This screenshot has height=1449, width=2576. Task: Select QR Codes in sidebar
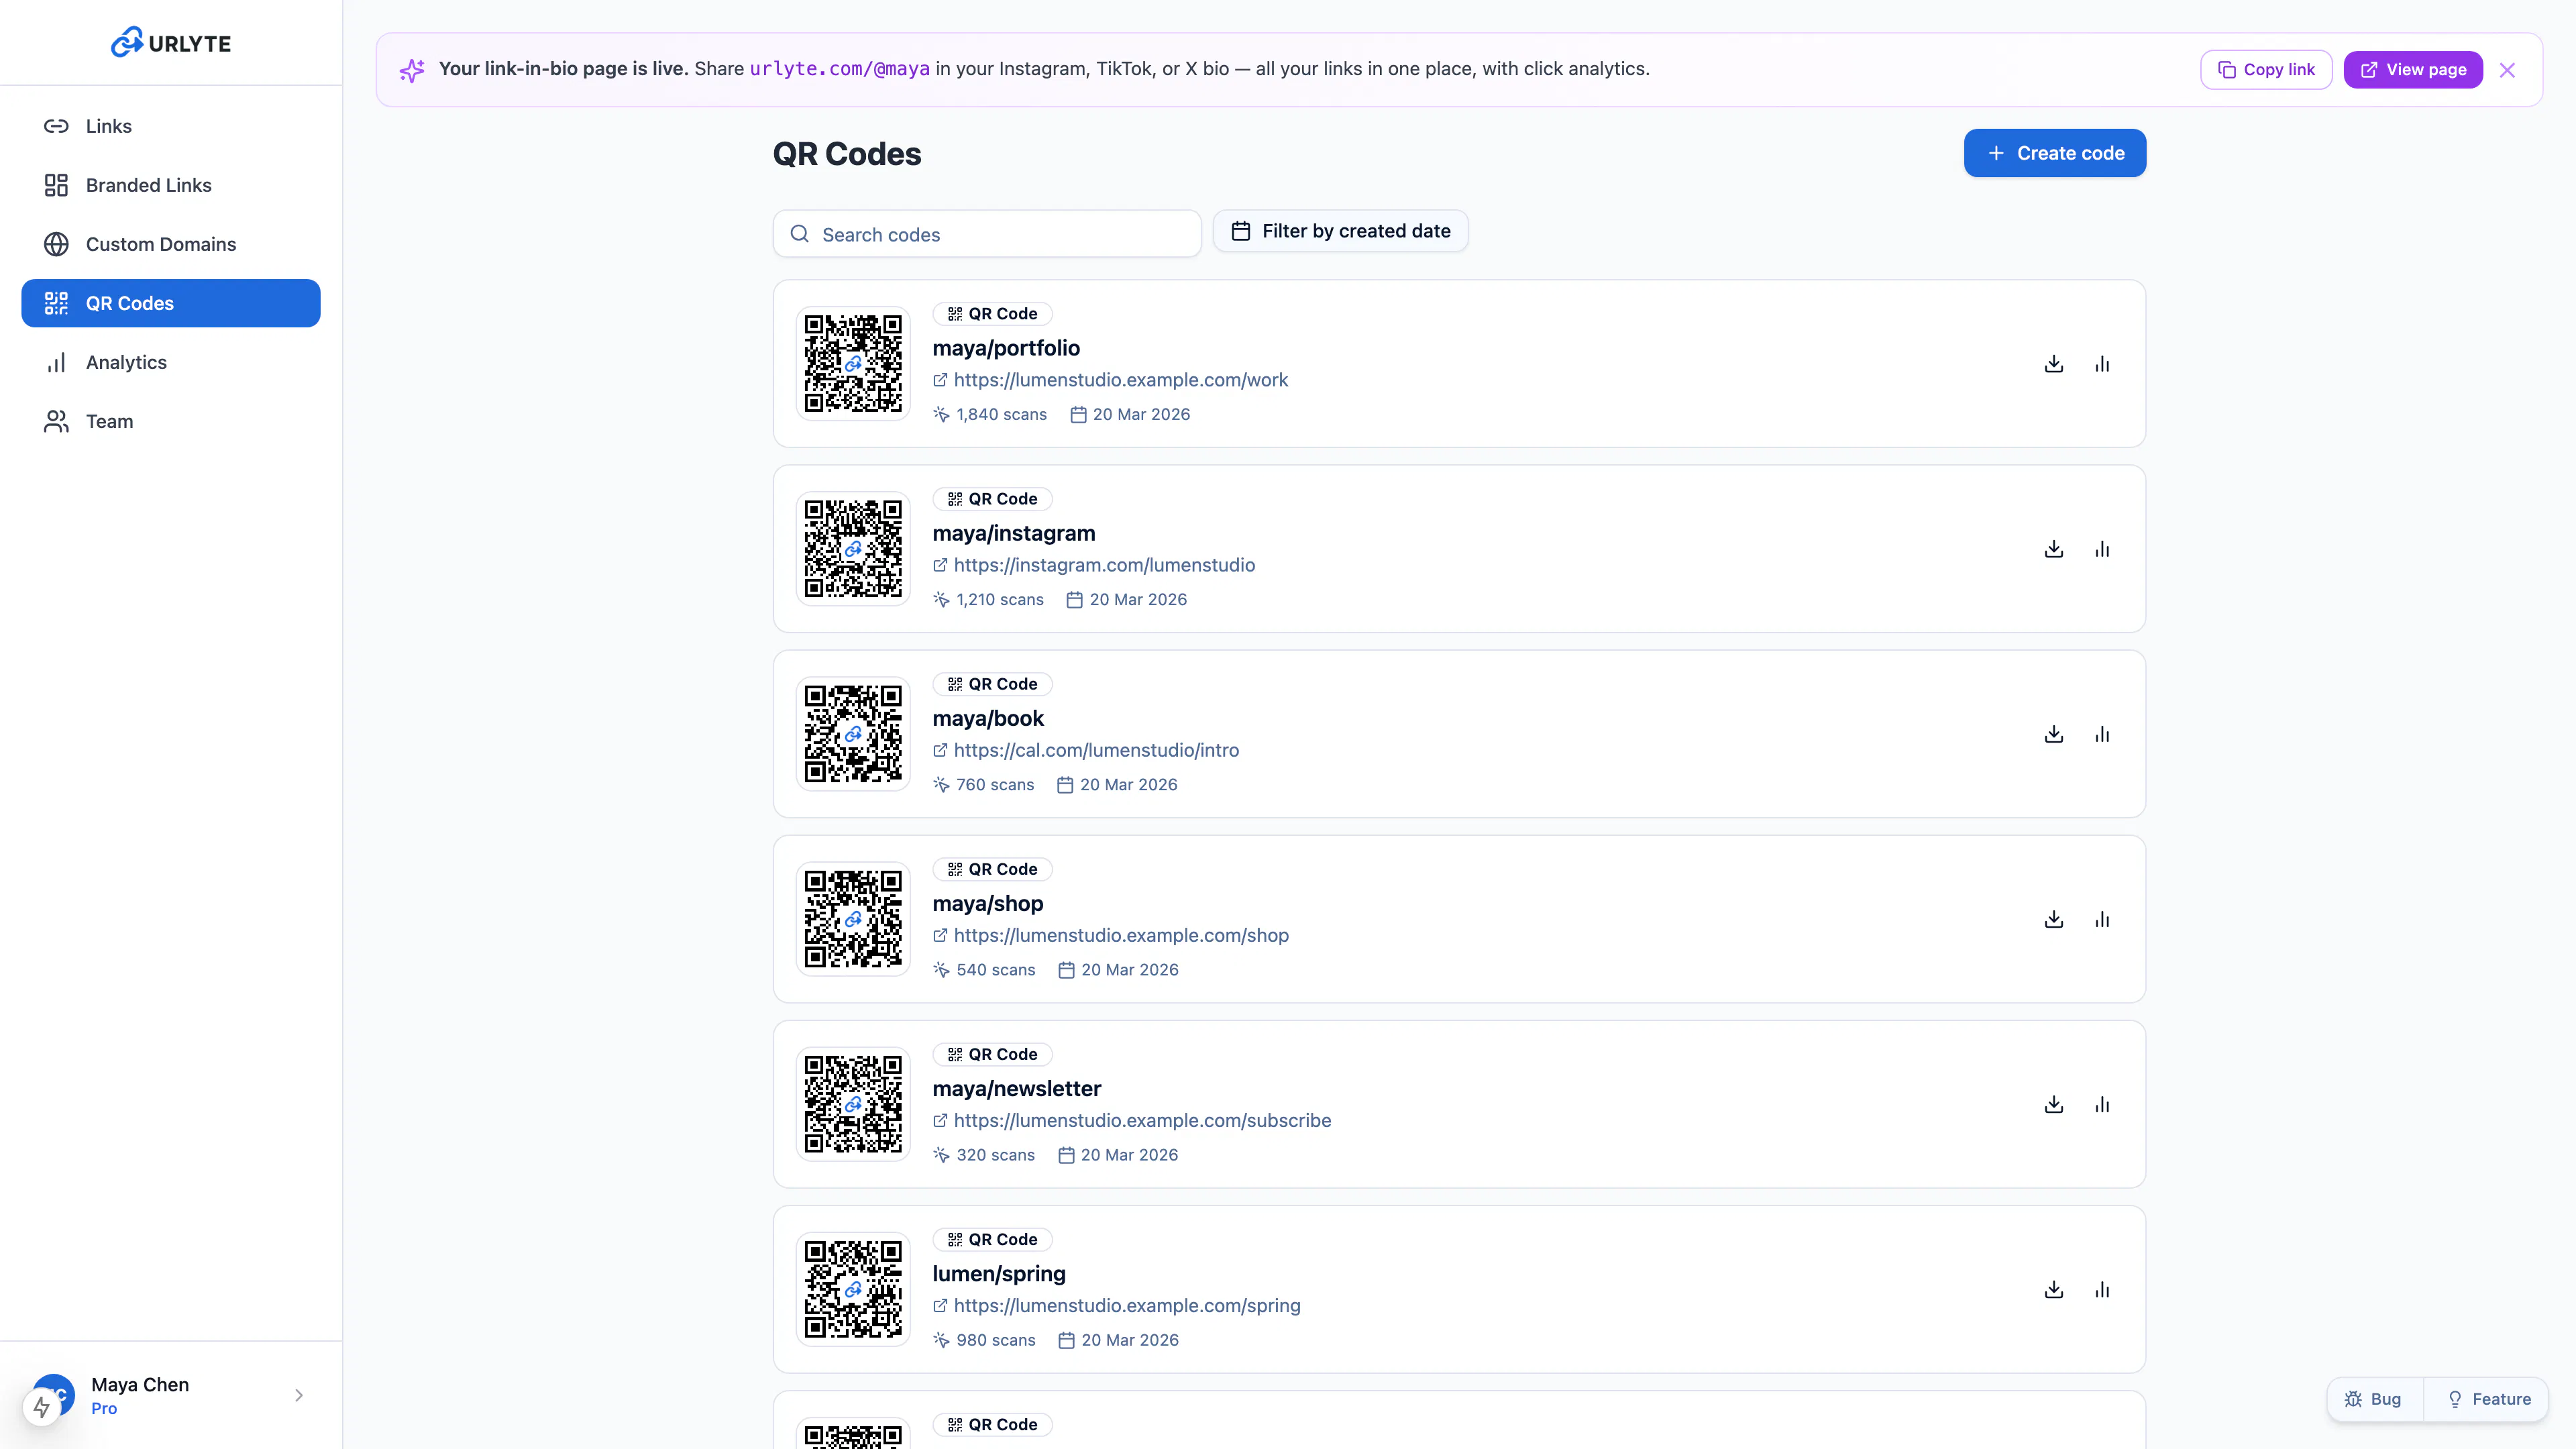(171, 303)
